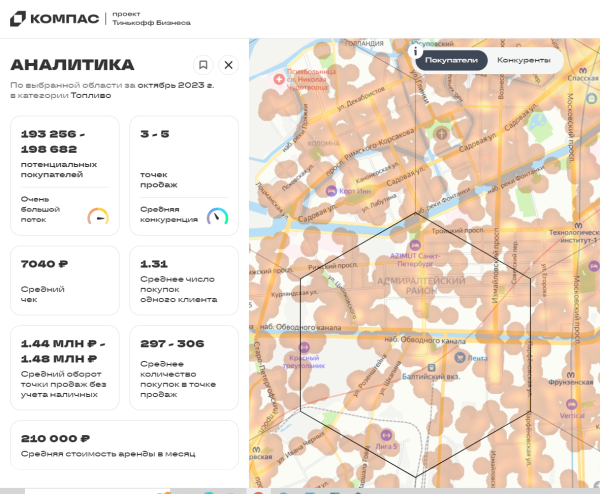600x494 pixels.
Task: Close the Аналитика panel
Action: pyautogui.click(x=228, y=65)
